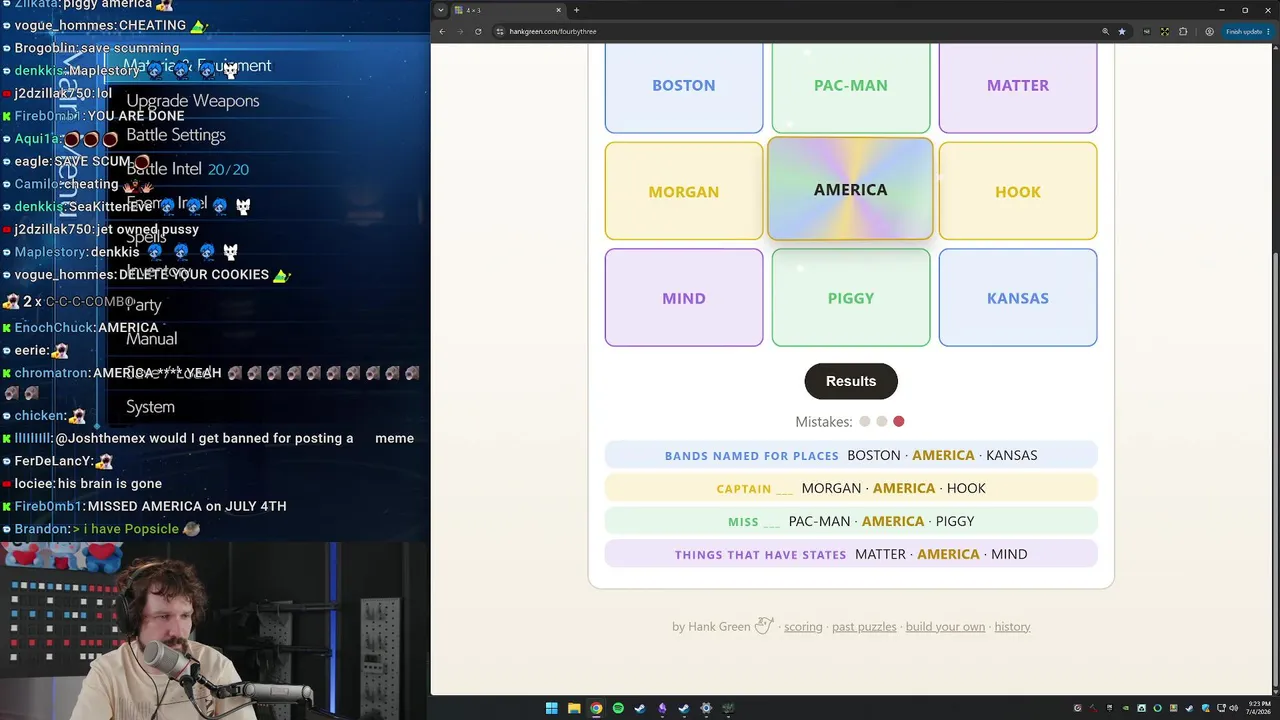Bookmark this page with star icon
The image size is (1280, 720).
point(1122,31)
